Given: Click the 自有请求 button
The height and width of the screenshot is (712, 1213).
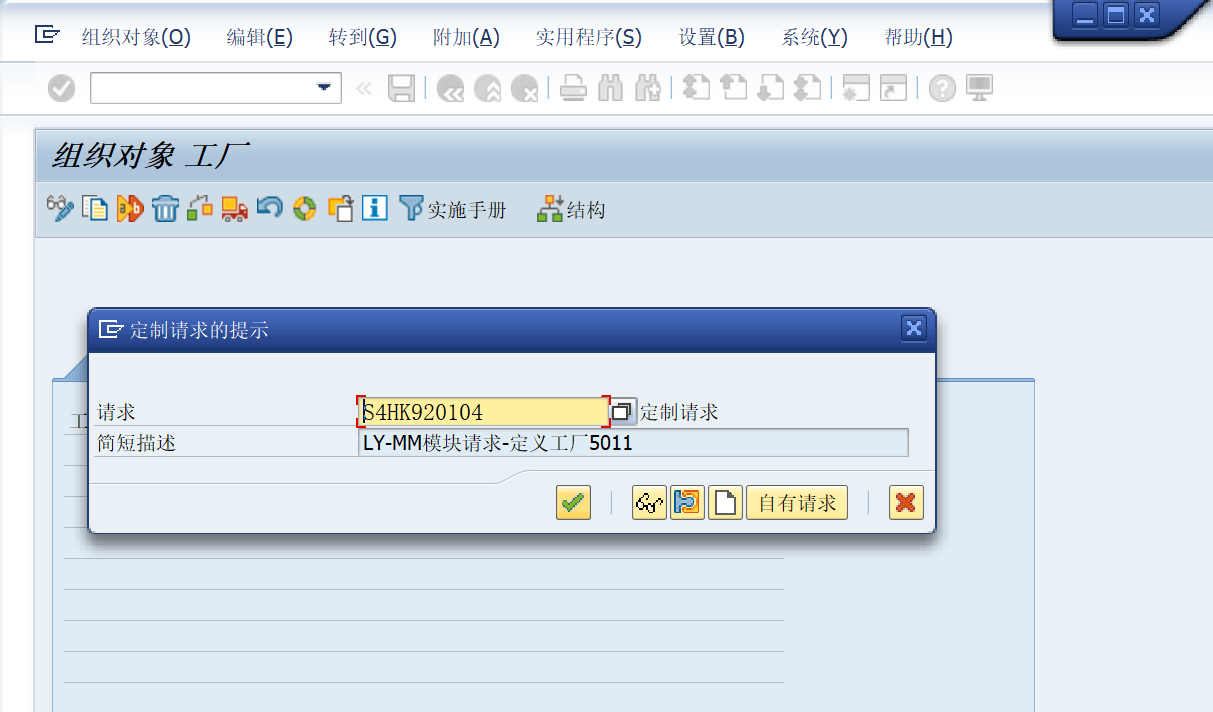Looking at the screenshot, I should (797, 502).
